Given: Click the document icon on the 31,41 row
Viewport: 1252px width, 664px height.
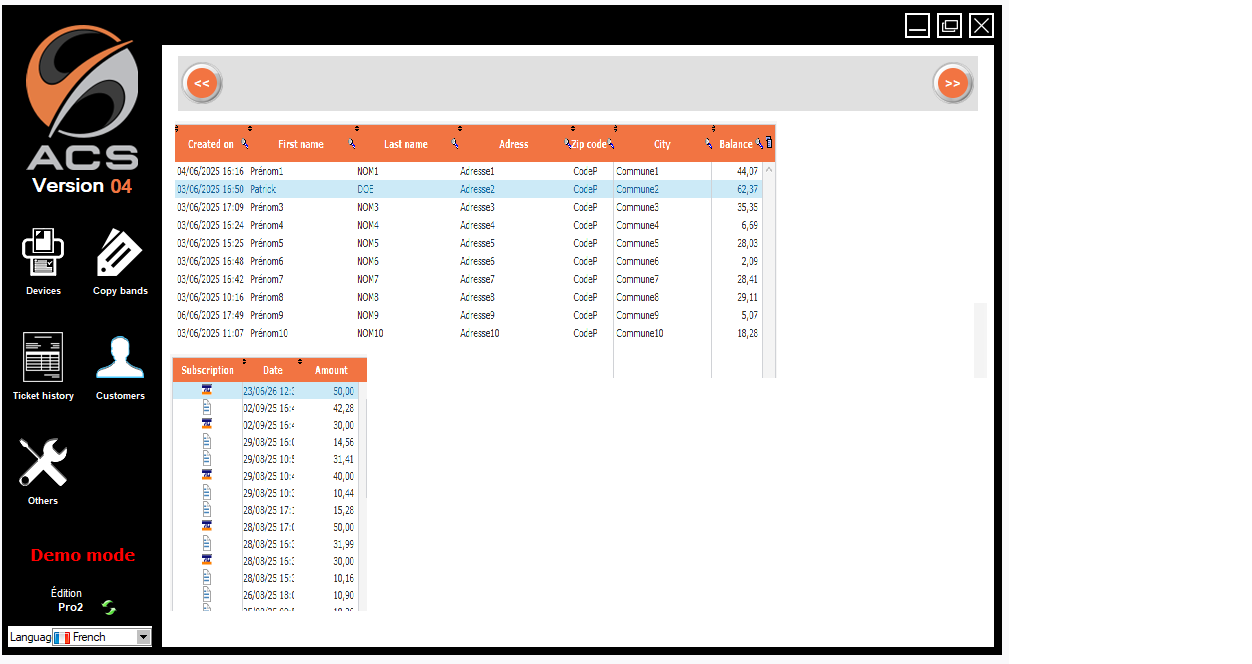Looking at the screenshot, I should tap(207, 459).
